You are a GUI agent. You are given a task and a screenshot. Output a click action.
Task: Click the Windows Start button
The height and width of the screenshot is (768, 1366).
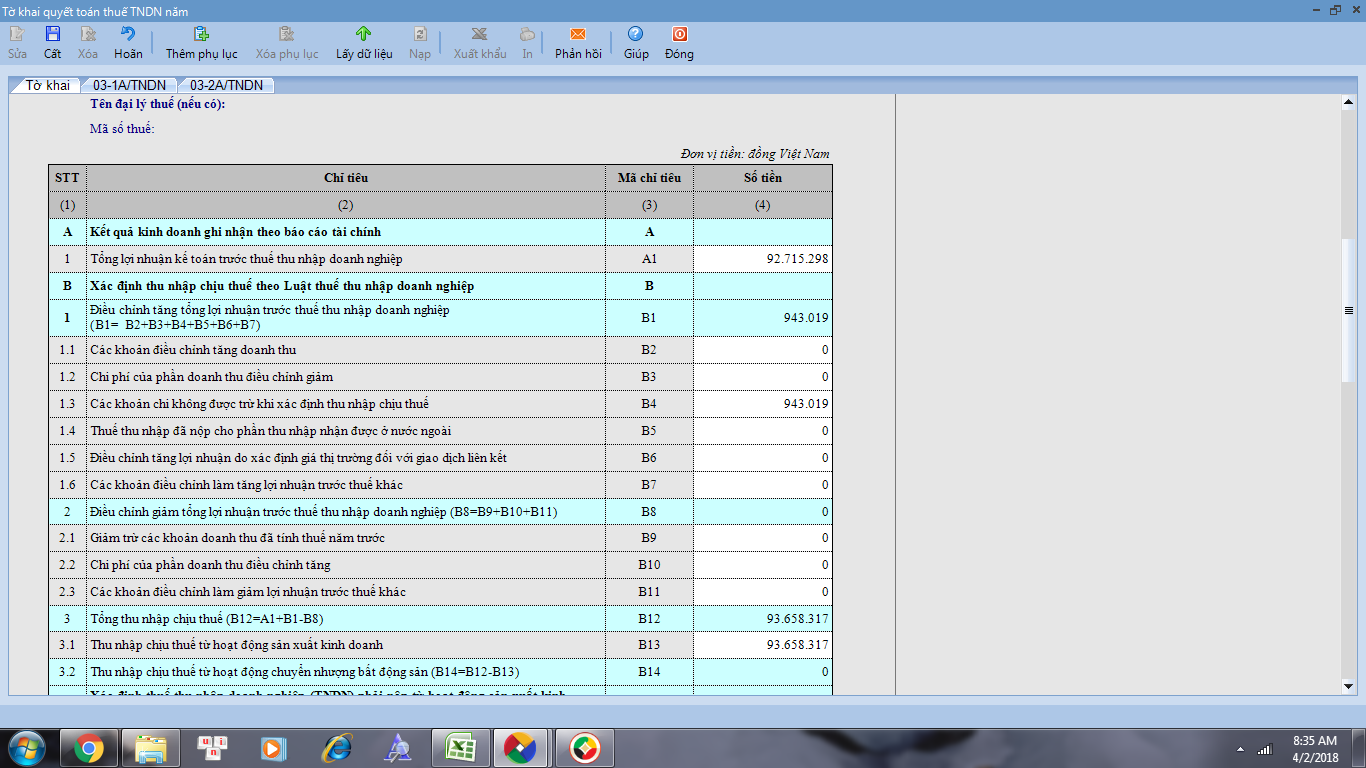pyautogui.click(x=27, y=748)
